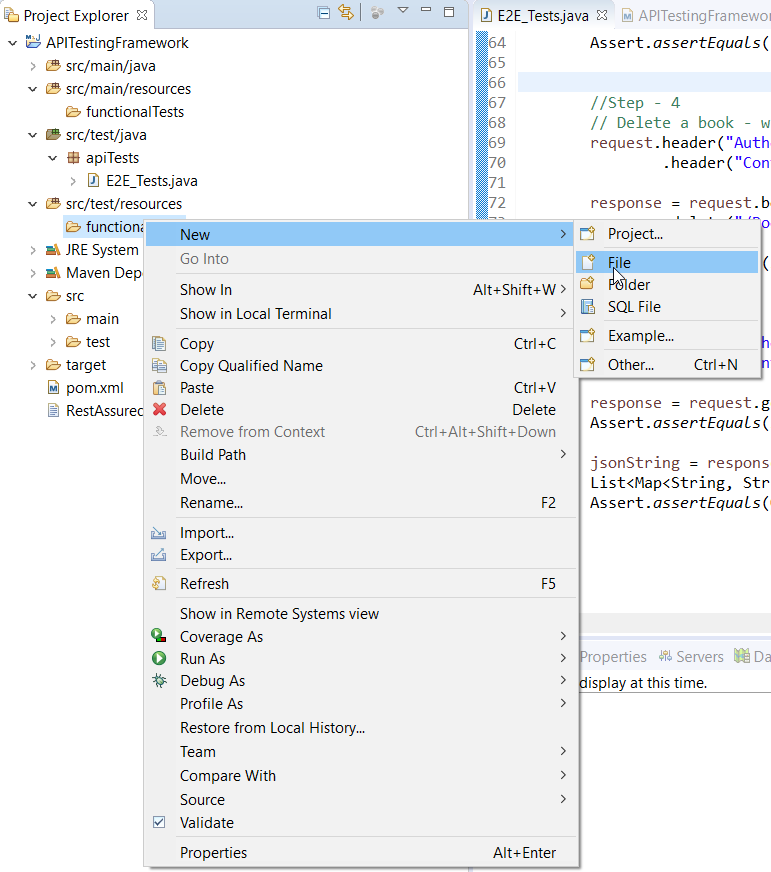
Task: Click Delete with red X icon
Action: (x=360, y=410)
